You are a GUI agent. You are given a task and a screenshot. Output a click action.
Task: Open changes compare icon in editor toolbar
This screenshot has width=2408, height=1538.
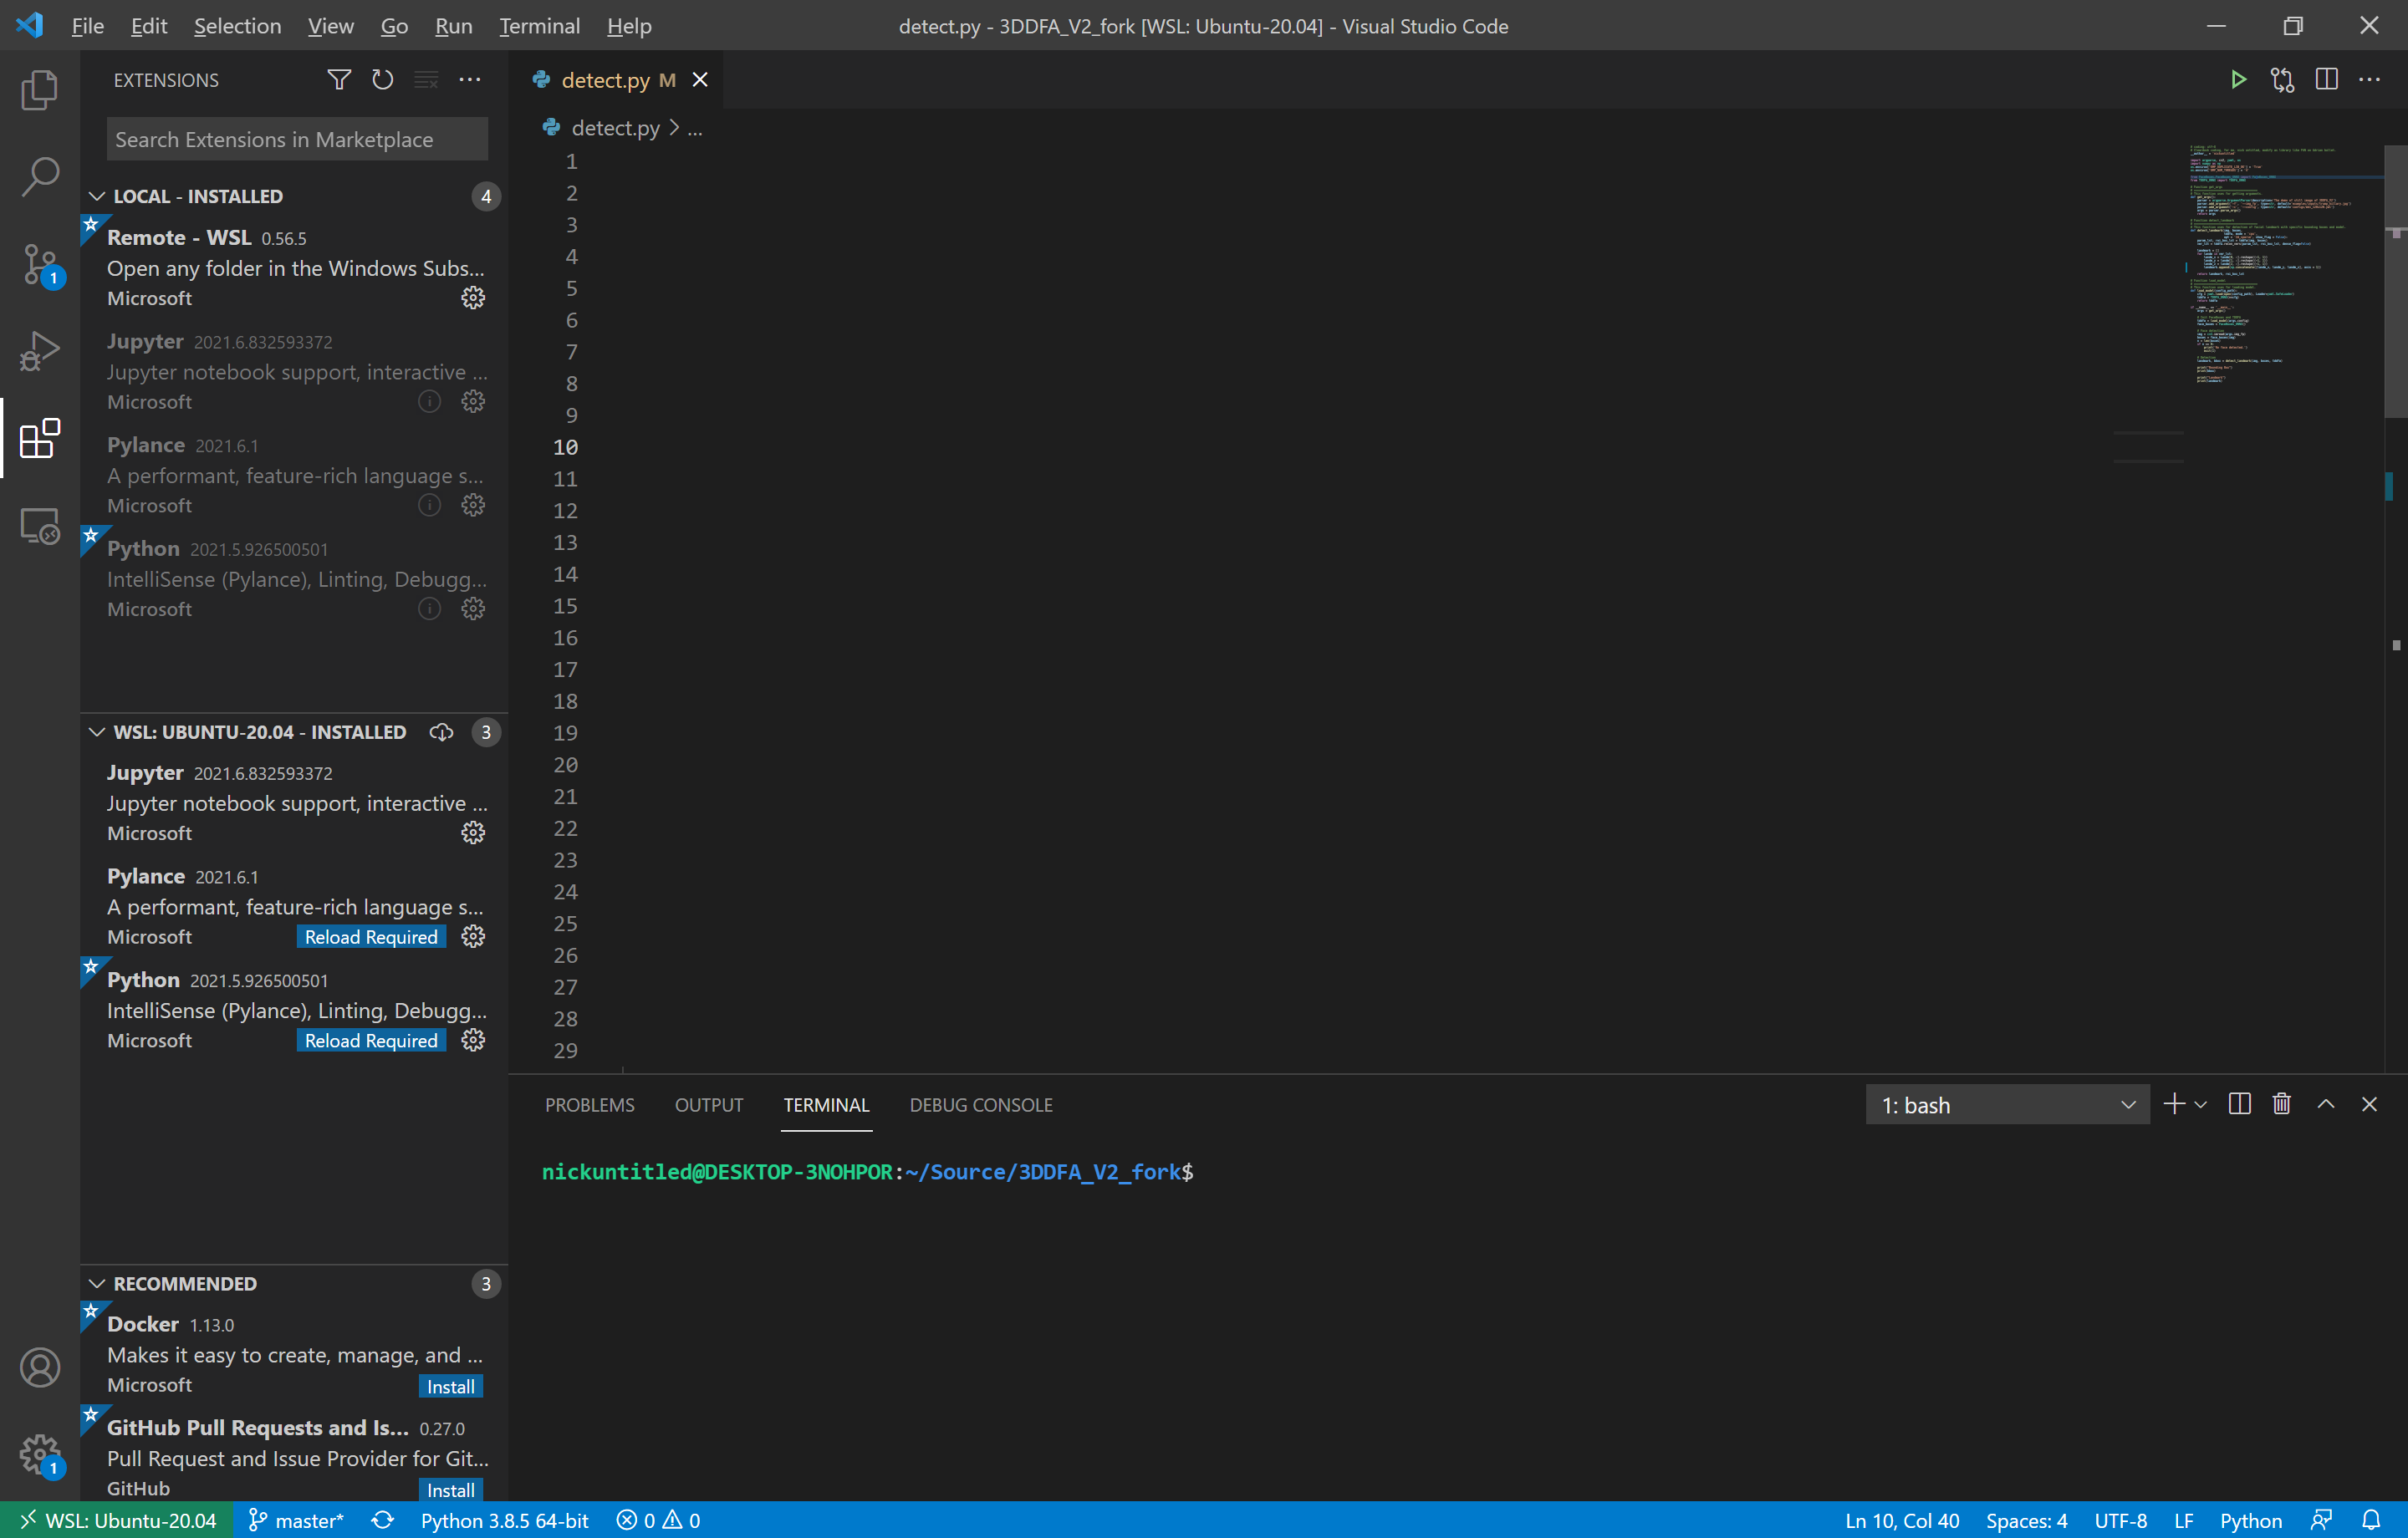2283,80
